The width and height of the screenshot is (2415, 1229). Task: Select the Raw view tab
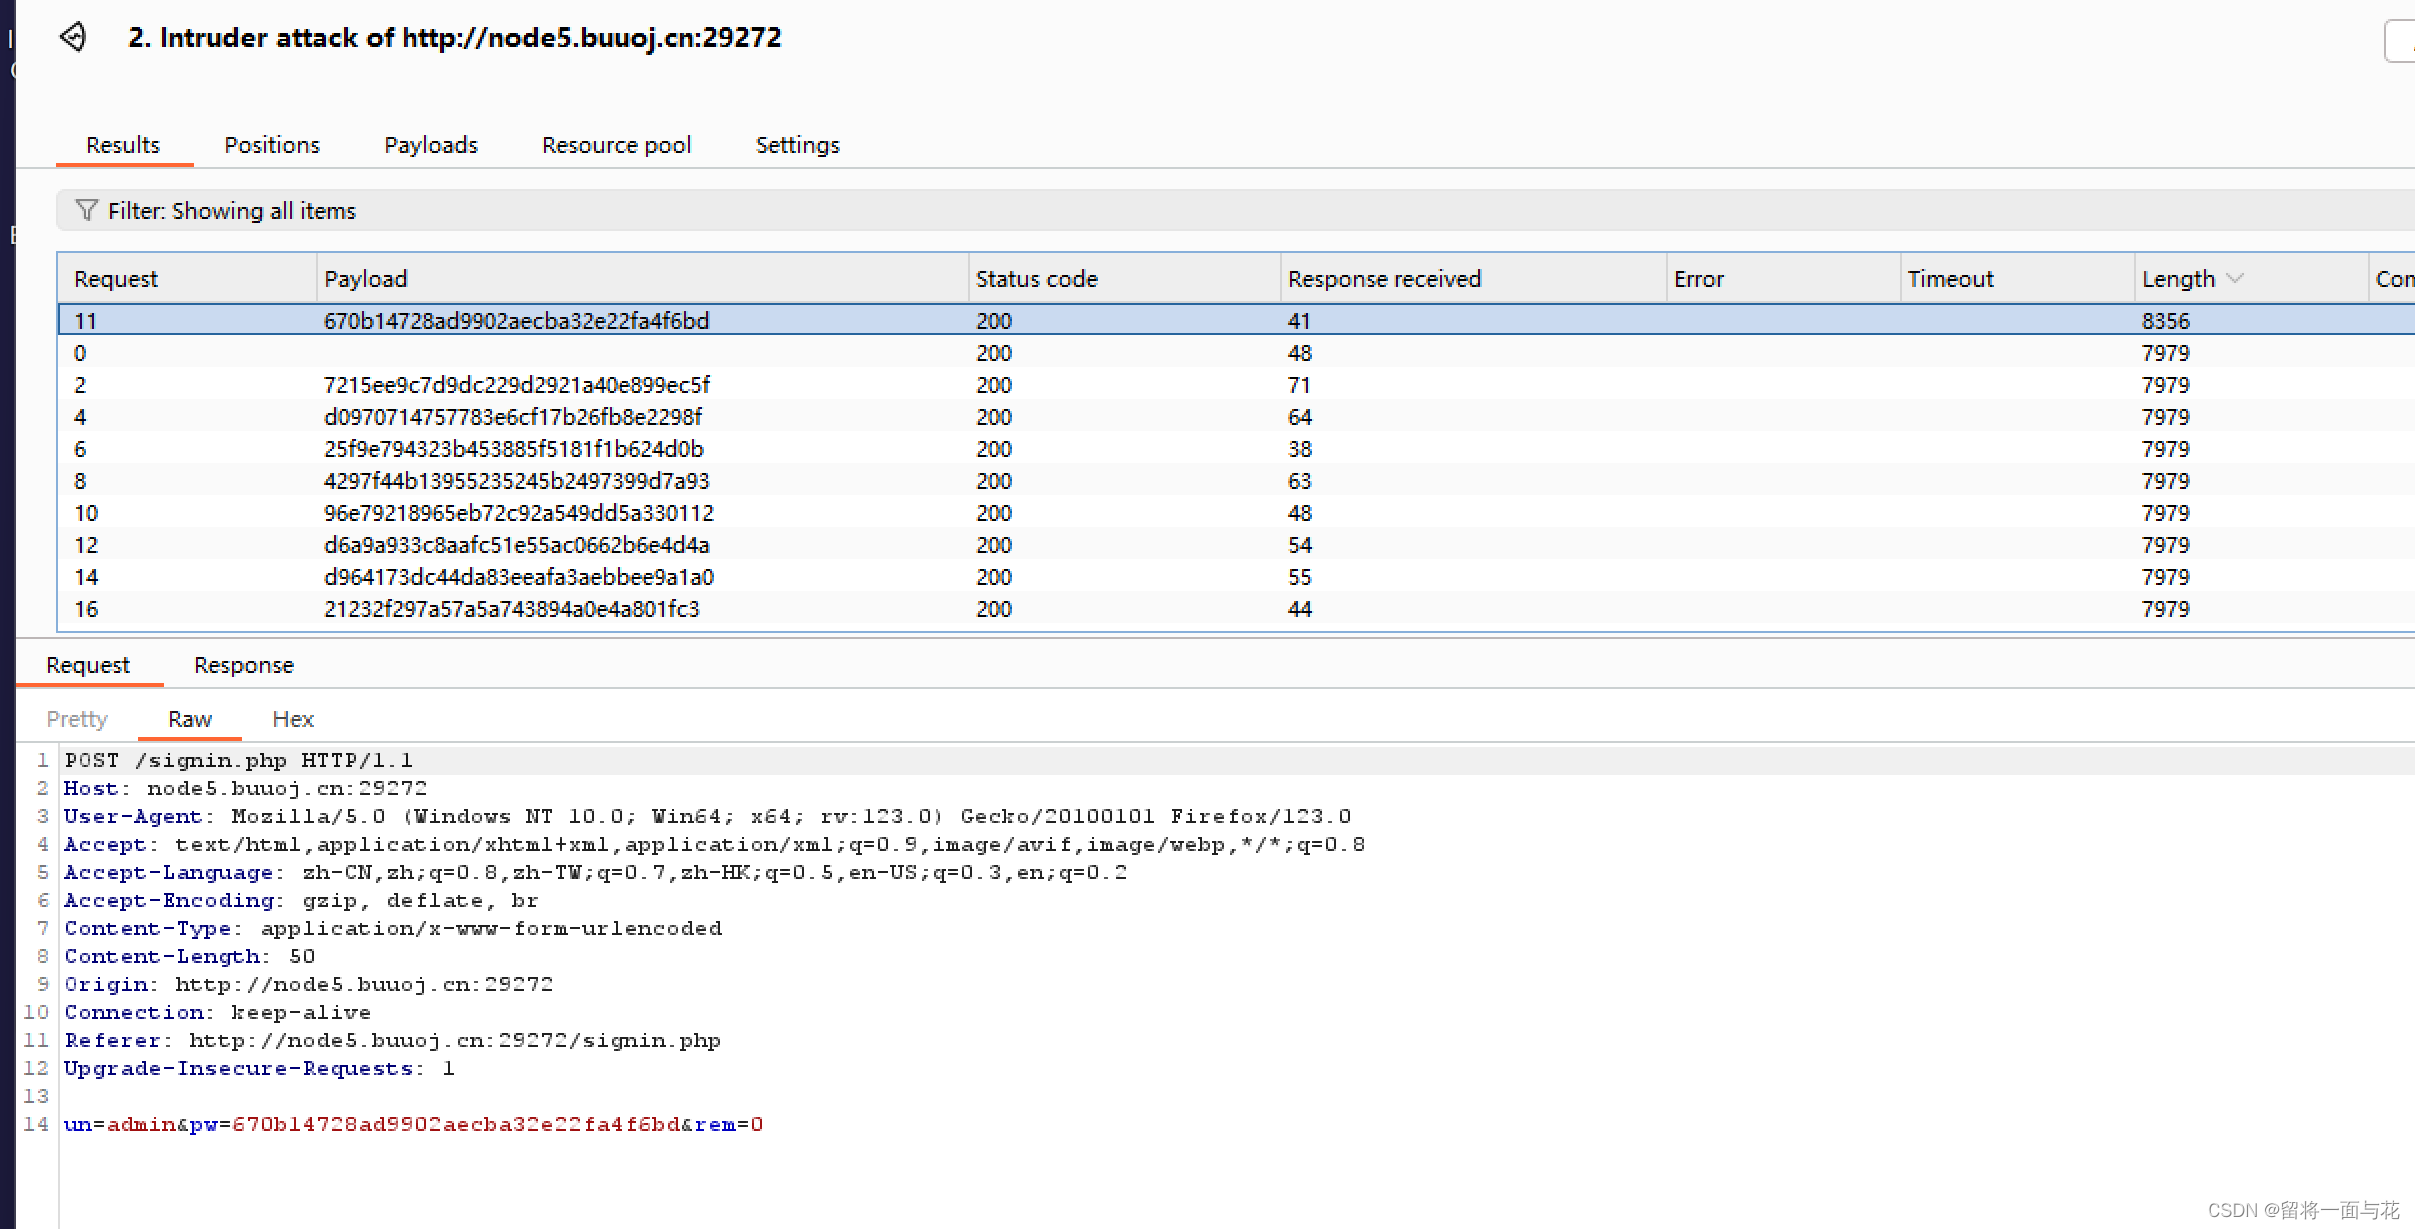pos(189,719)
